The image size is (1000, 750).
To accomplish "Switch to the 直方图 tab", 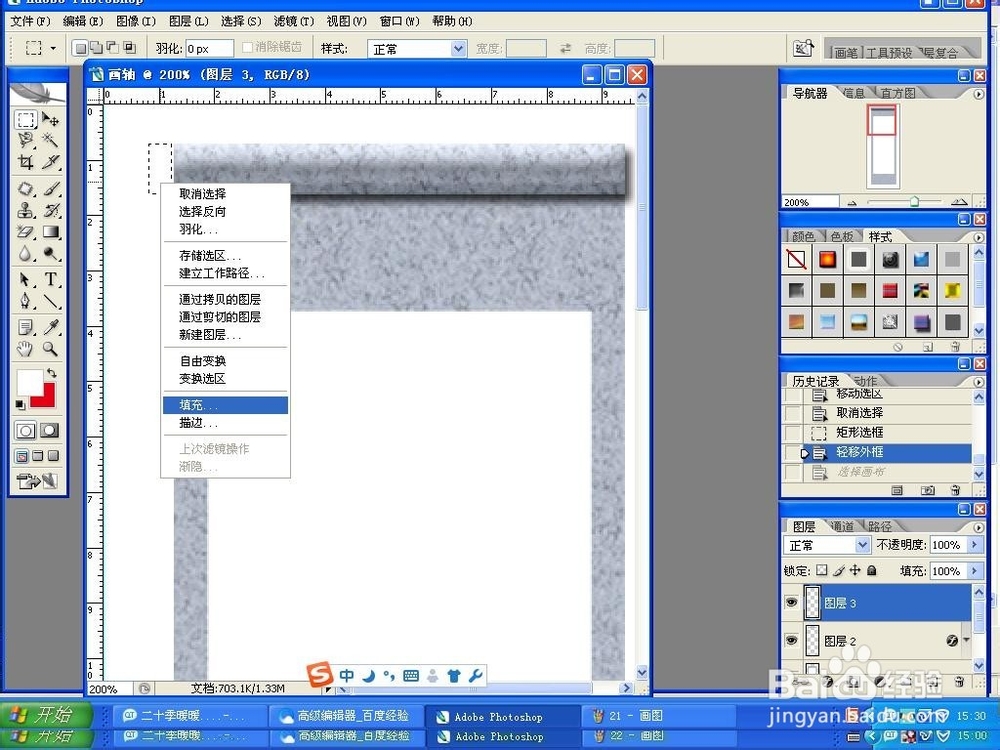I will (898, 93).
